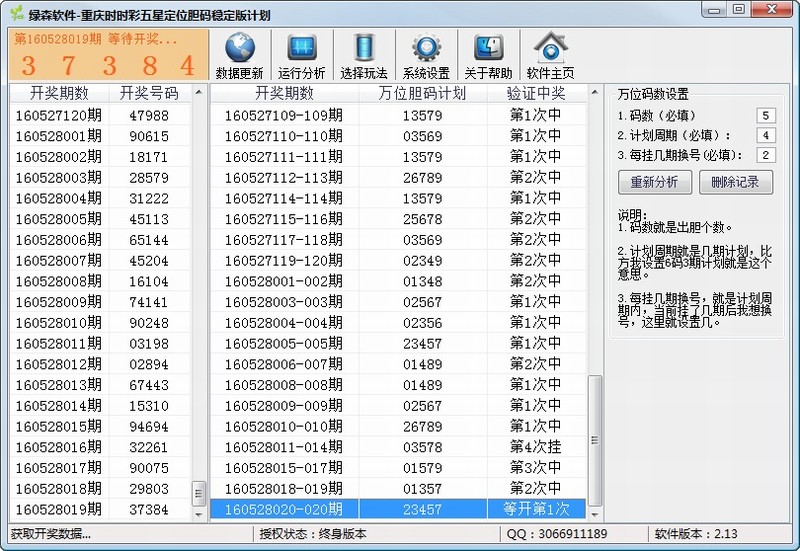Click scroll-down arrow of plan list scrollbar
This screenshot has height=551, width=800.
click(596, 512)
